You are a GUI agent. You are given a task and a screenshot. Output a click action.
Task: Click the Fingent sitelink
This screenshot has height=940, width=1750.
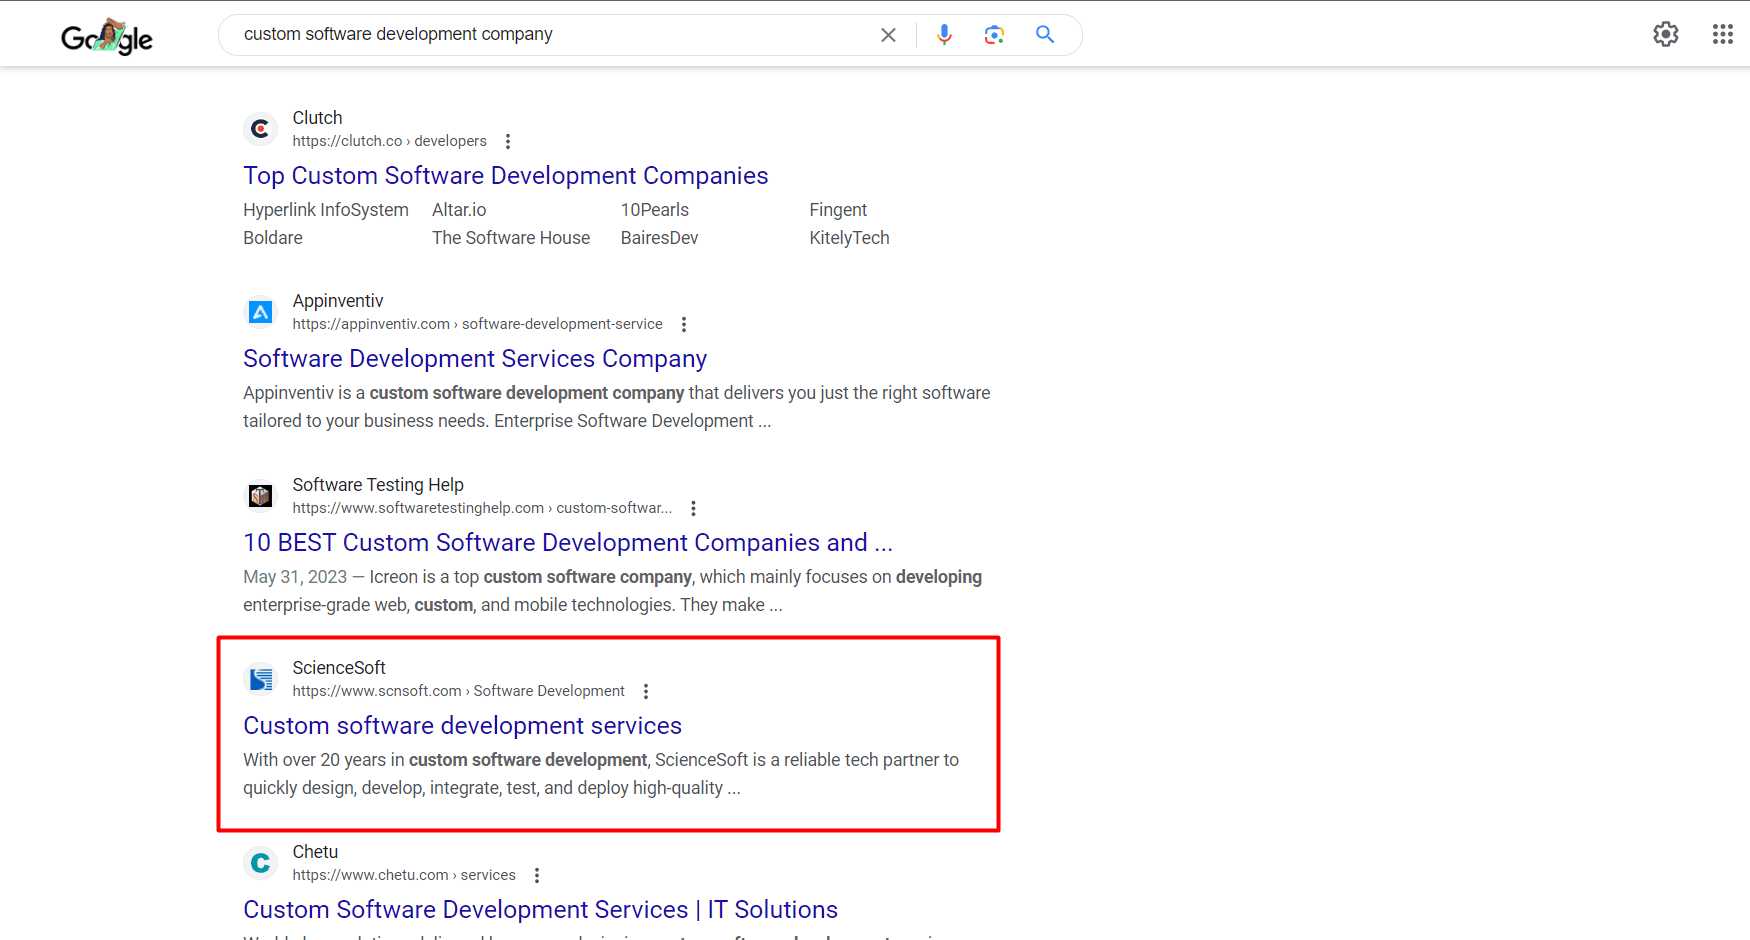(838, 210)
